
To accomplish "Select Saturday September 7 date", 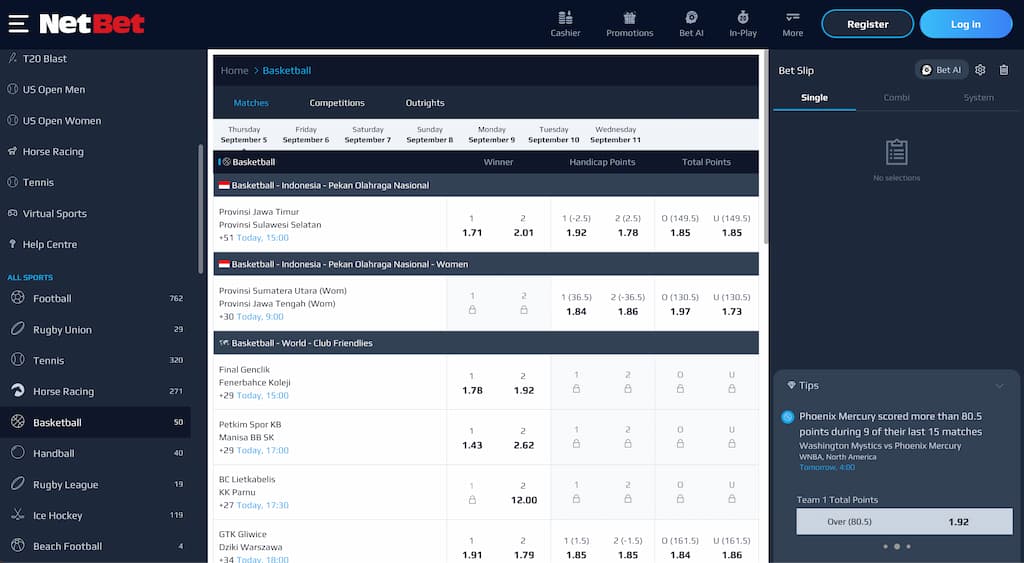I will [x=368, y=135].
